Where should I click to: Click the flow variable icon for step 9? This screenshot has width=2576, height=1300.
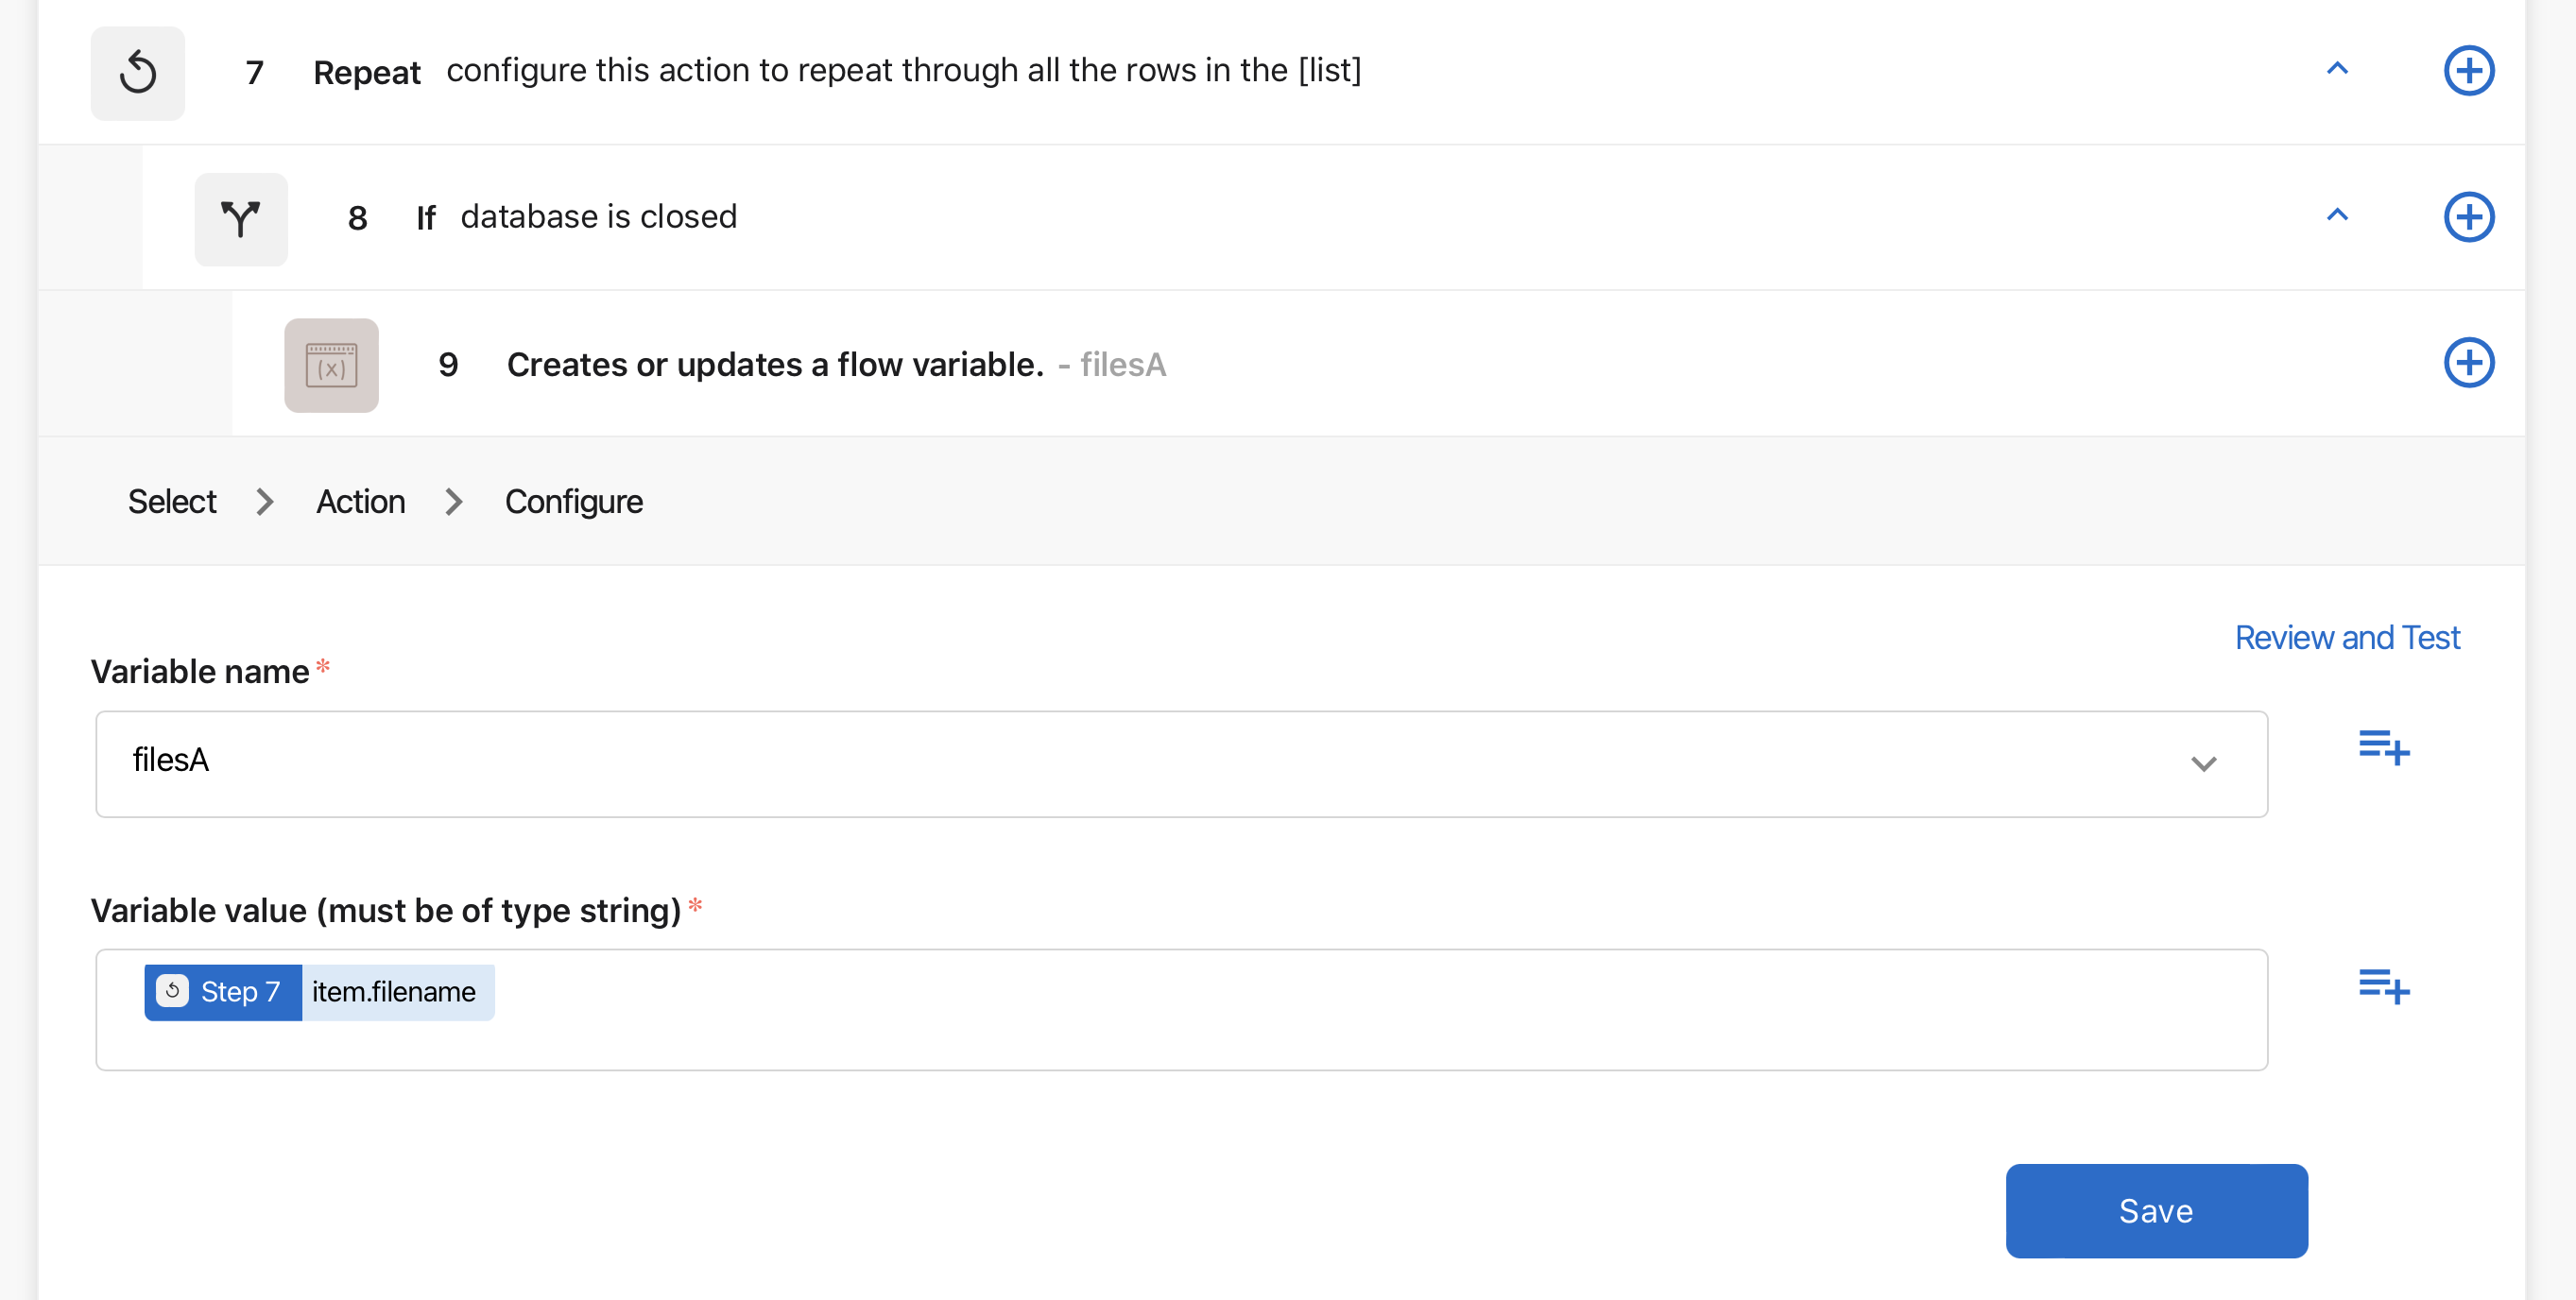[x=331, y=365]
